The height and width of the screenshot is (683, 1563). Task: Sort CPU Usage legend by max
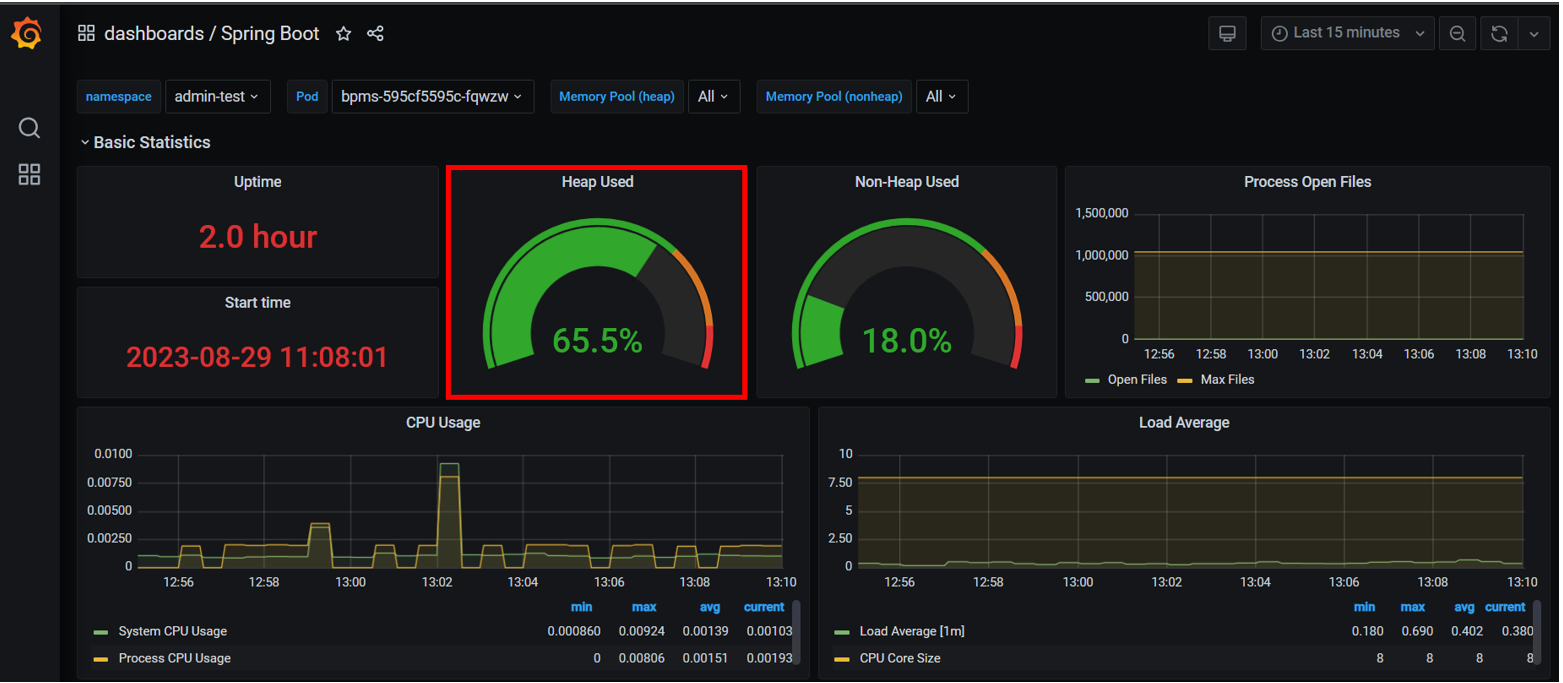pyautogui.click(x=644, y=607)
